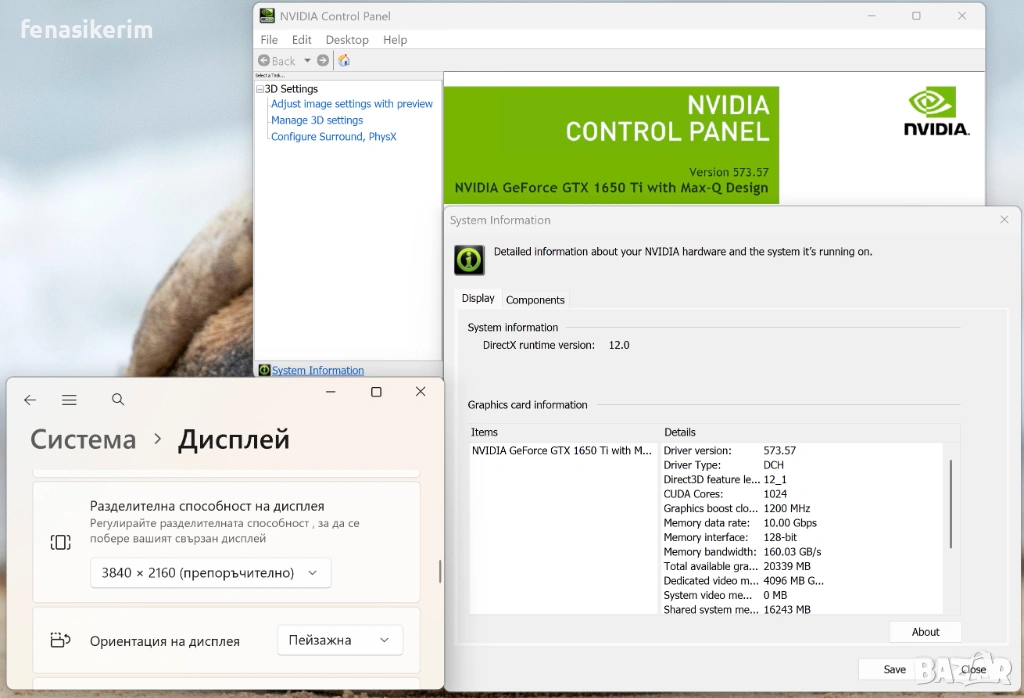Click the System Information dialog info icon
The width and height of the screenshot is (1024, 698).
tap(469, 259)
